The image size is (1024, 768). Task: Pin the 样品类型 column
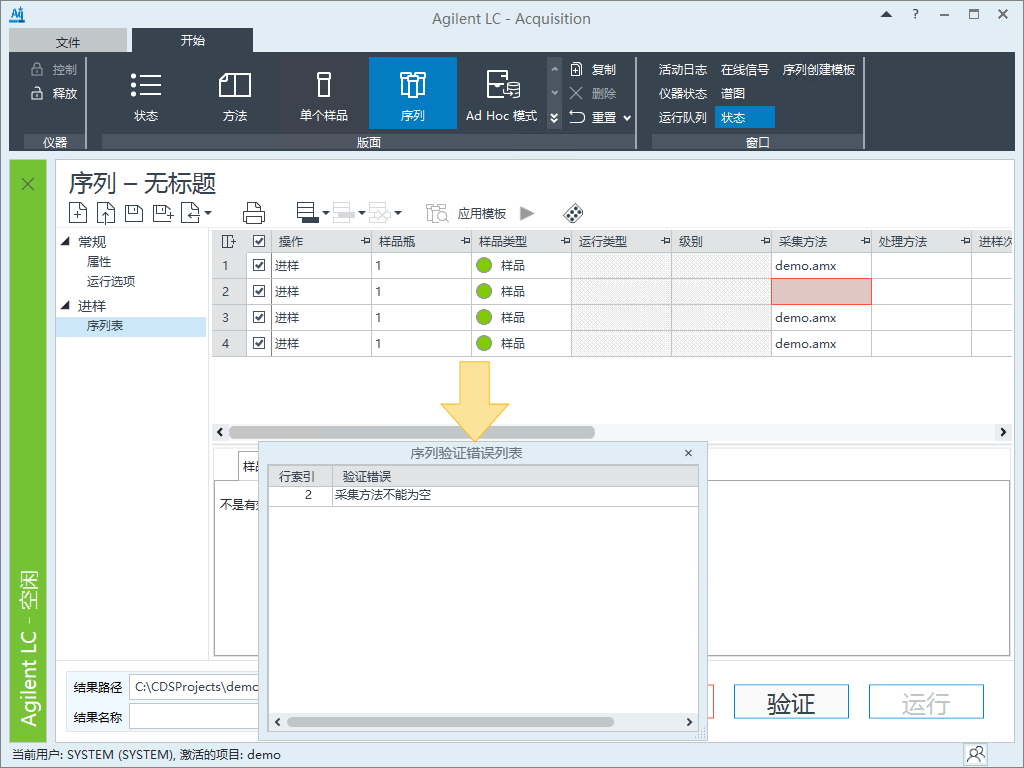[x=566, y=241]
